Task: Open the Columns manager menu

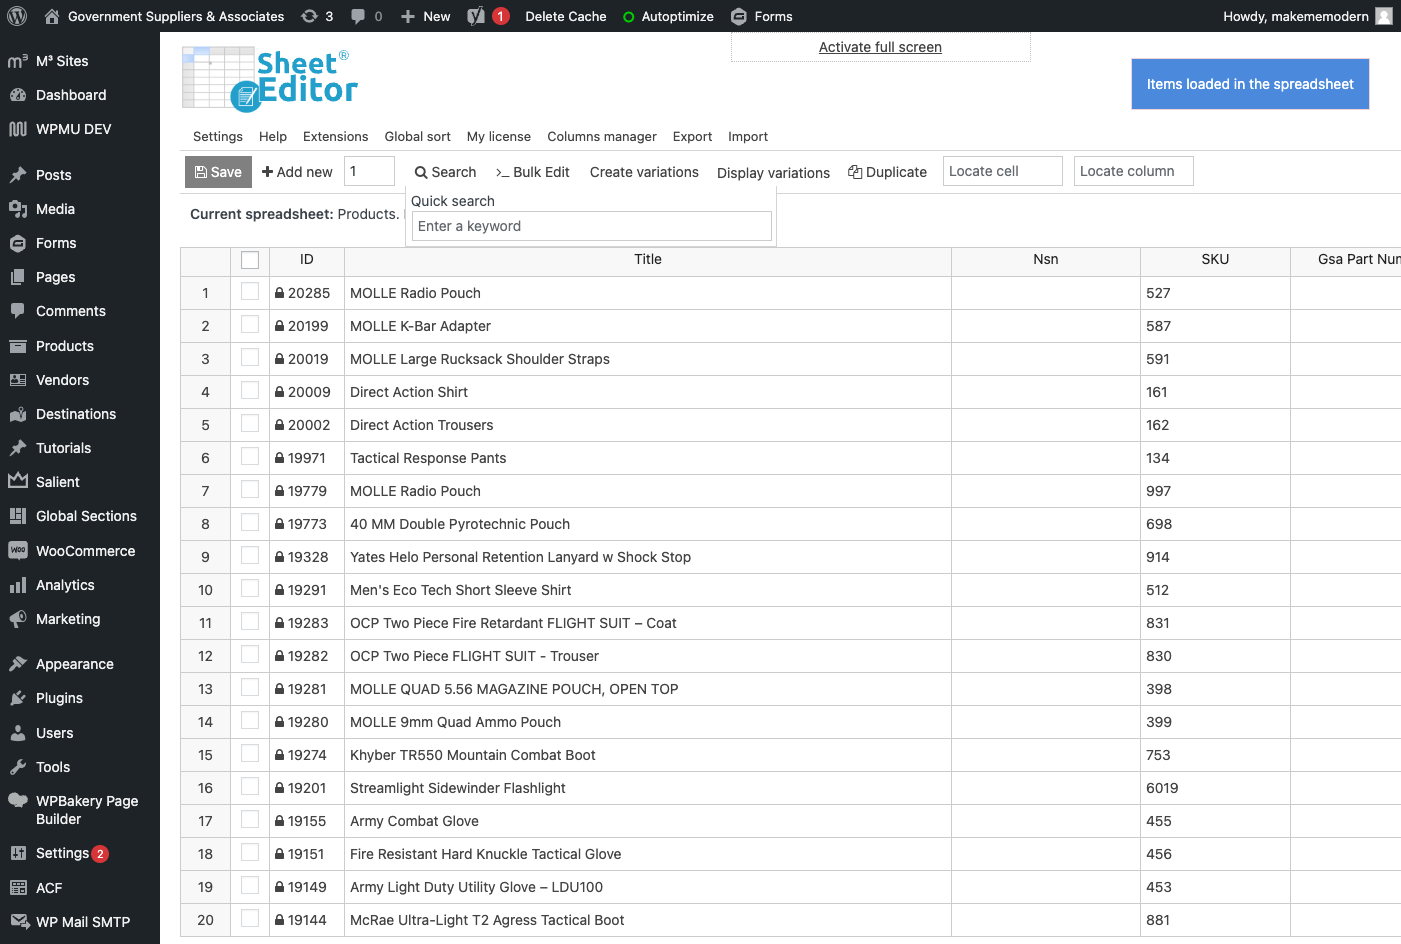Action: [x=602, y=137]
